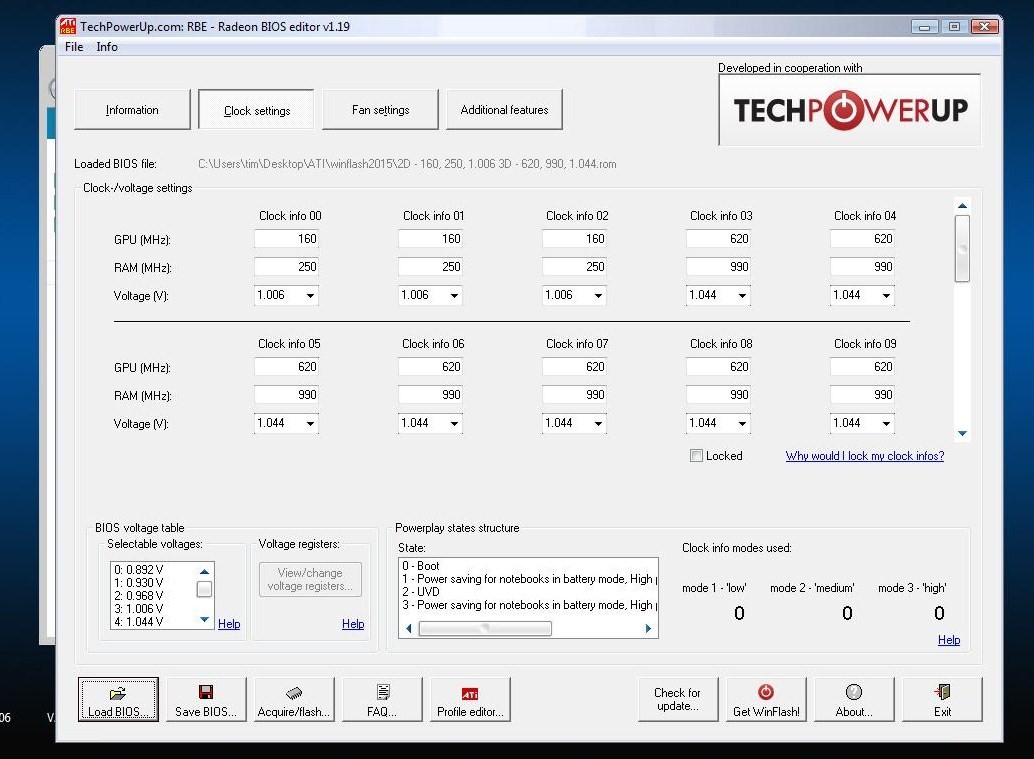Open the FAQ document button
1034x759 pixels.
pos(382,699)
